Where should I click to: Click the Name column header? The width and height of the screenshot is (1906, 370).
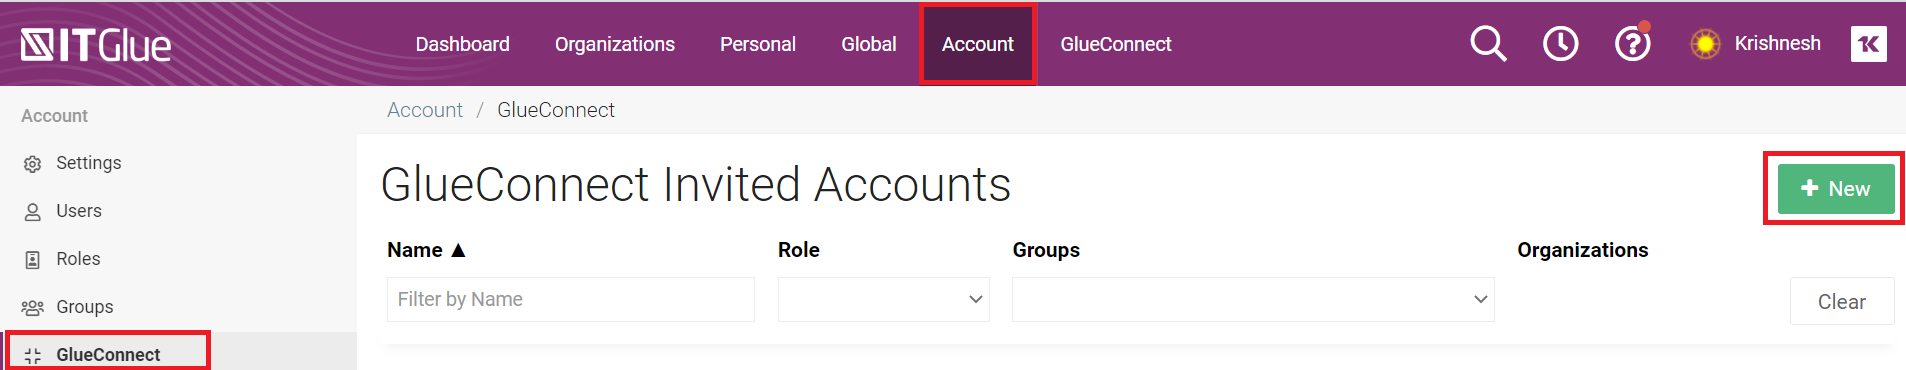(415, 250)
